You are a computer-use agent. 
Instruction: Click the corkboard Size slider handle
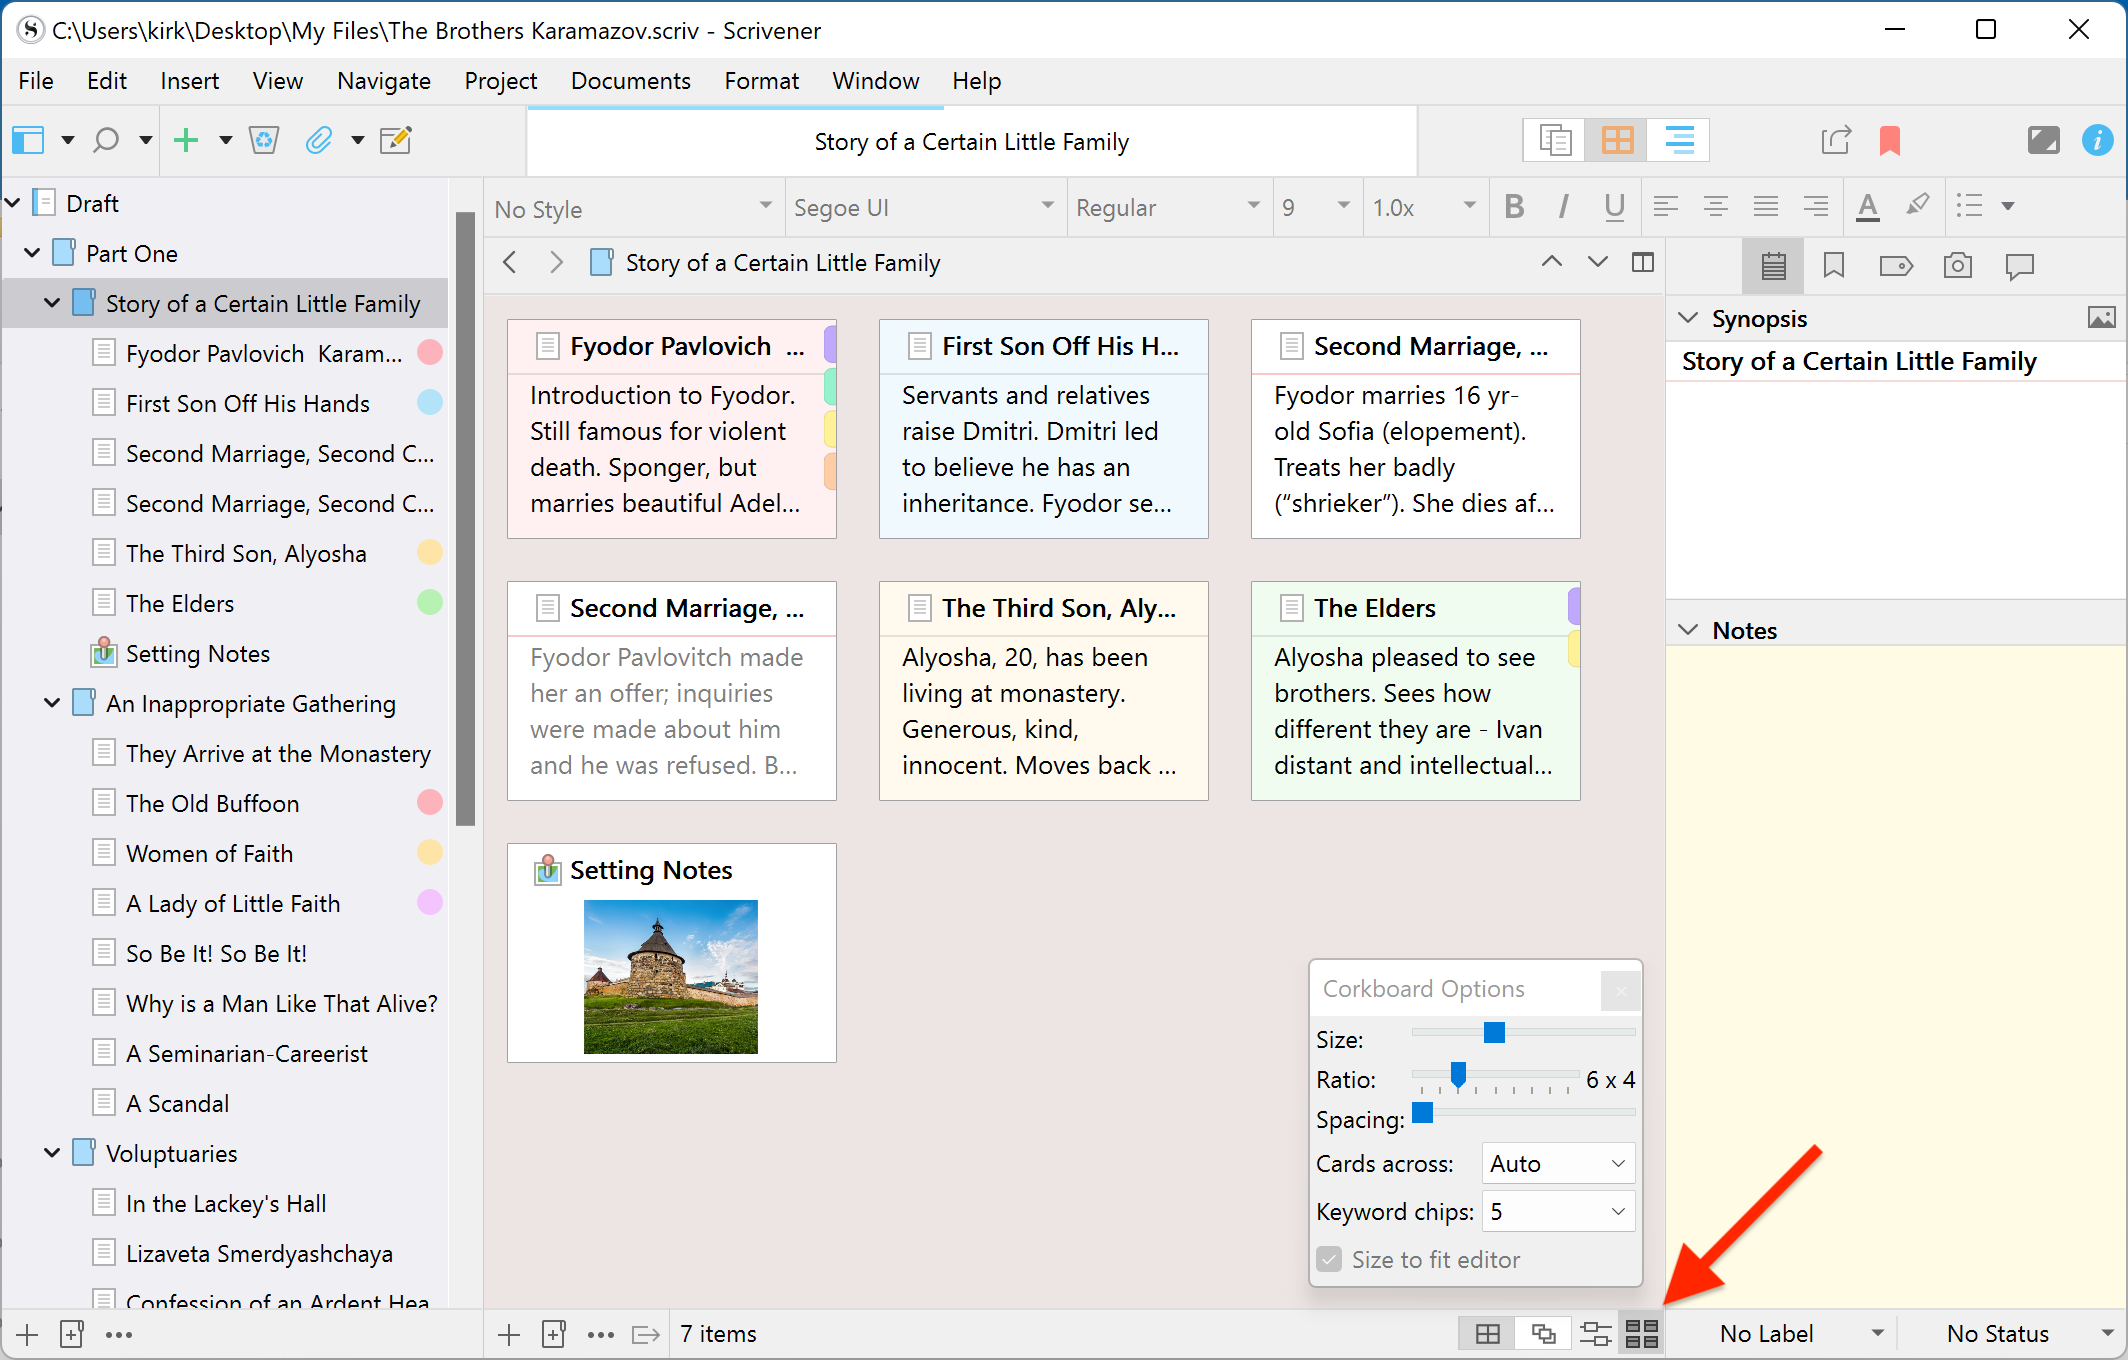(x=1494, y=1032)
